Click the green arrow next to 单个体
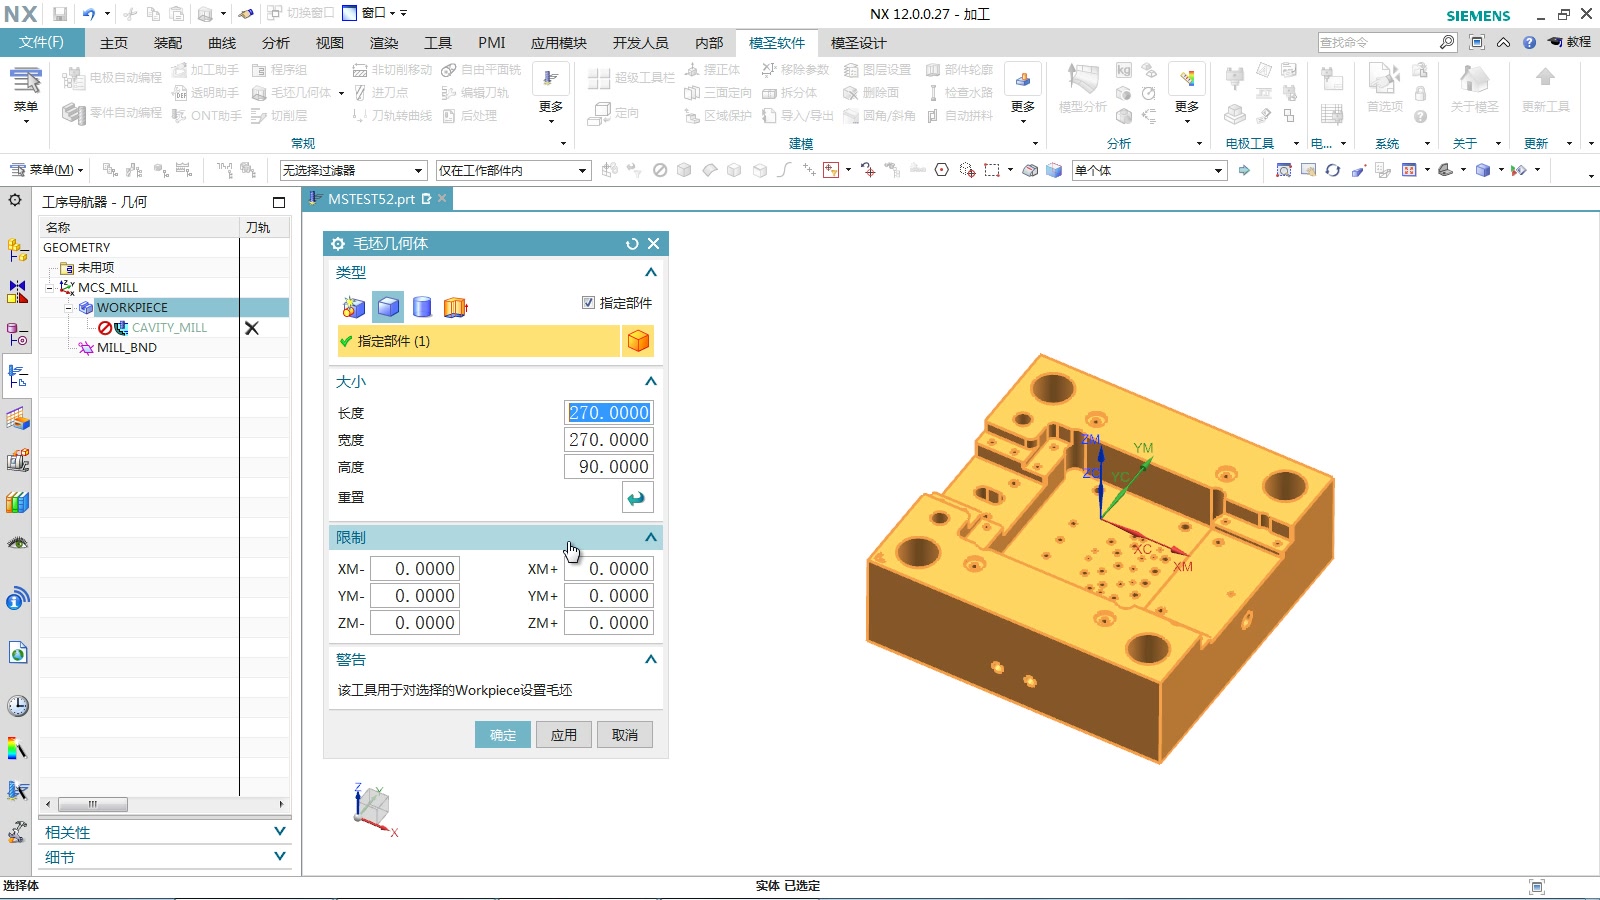 pos(1244,170)
